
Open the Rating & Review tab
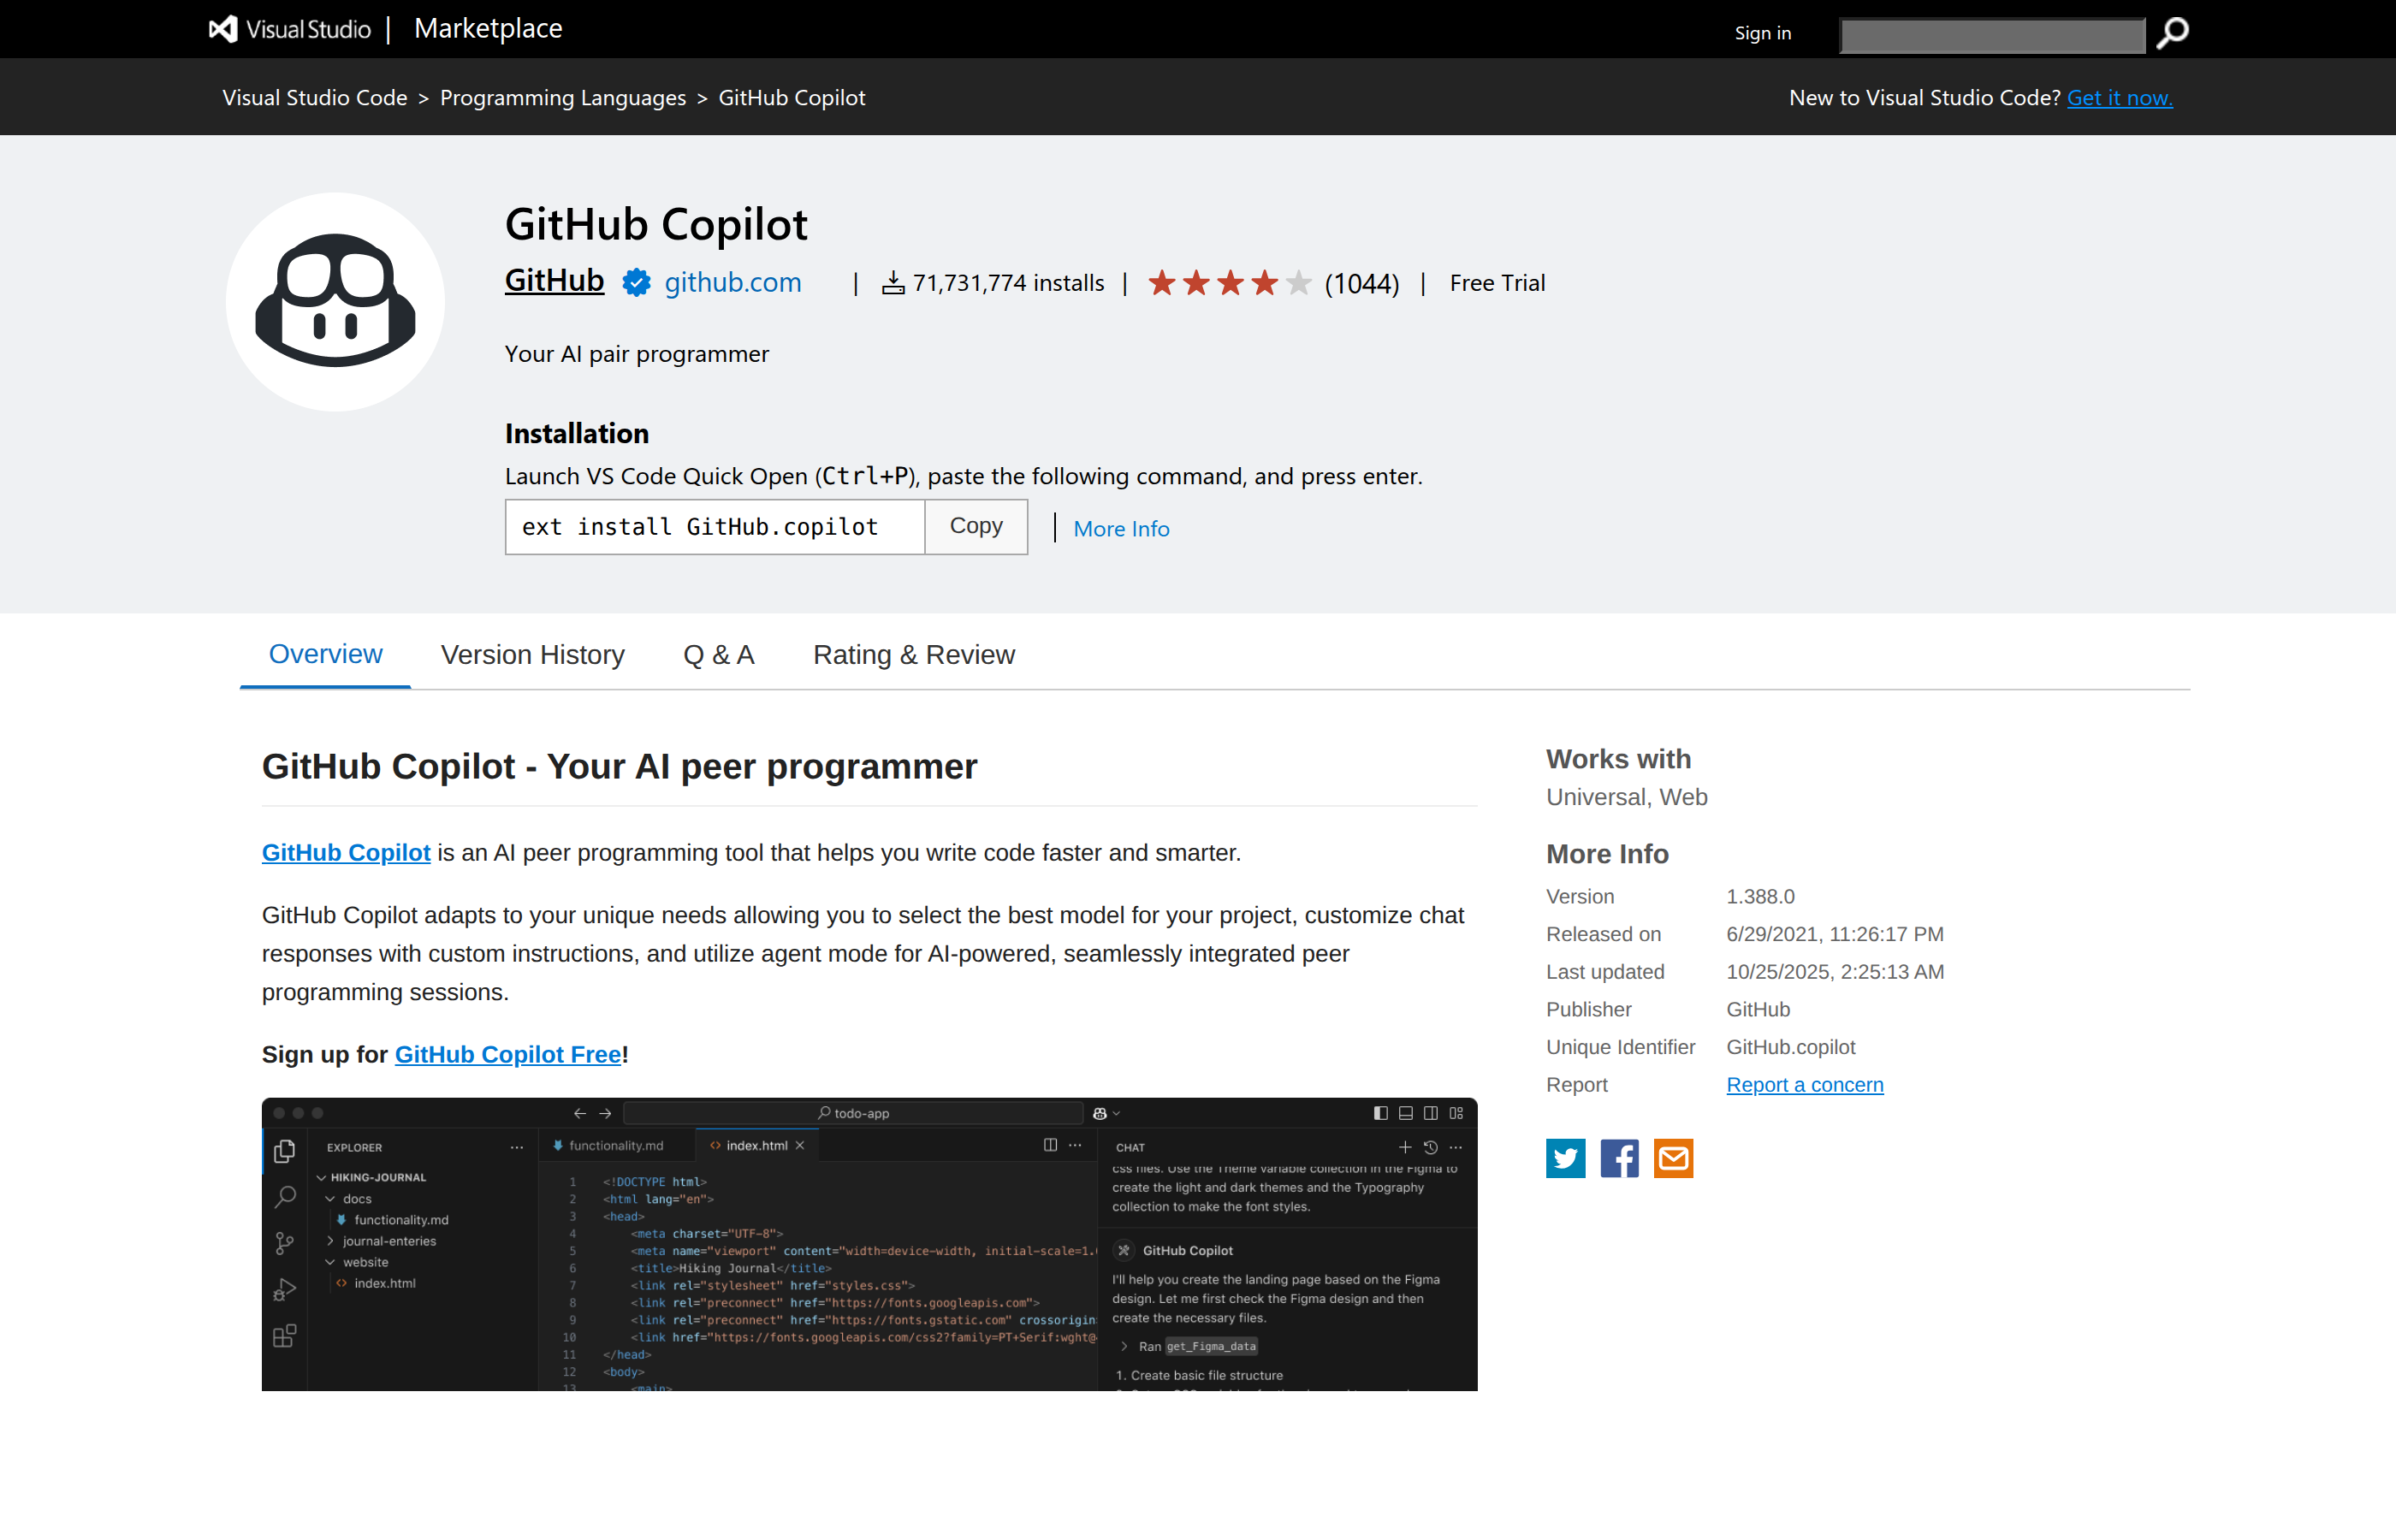coord(913,654)
